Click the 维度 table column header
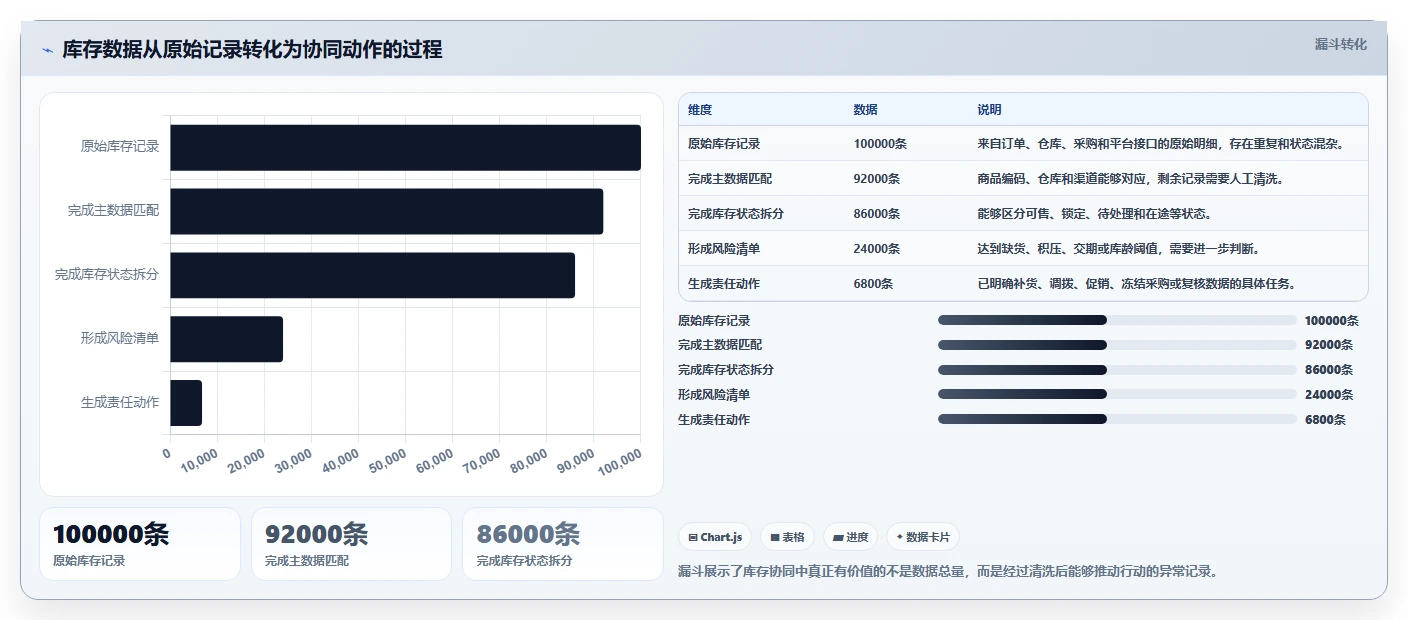Screen dimensions: 1408x620 [x=700, y=110]
